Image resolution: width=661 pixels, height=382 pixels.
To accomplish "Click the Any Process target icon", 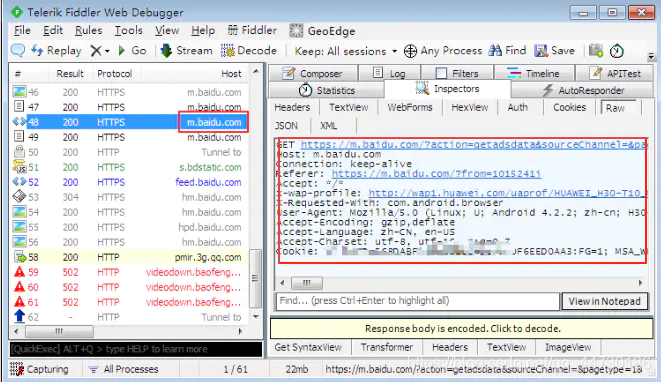I will (x=410, y=51).
